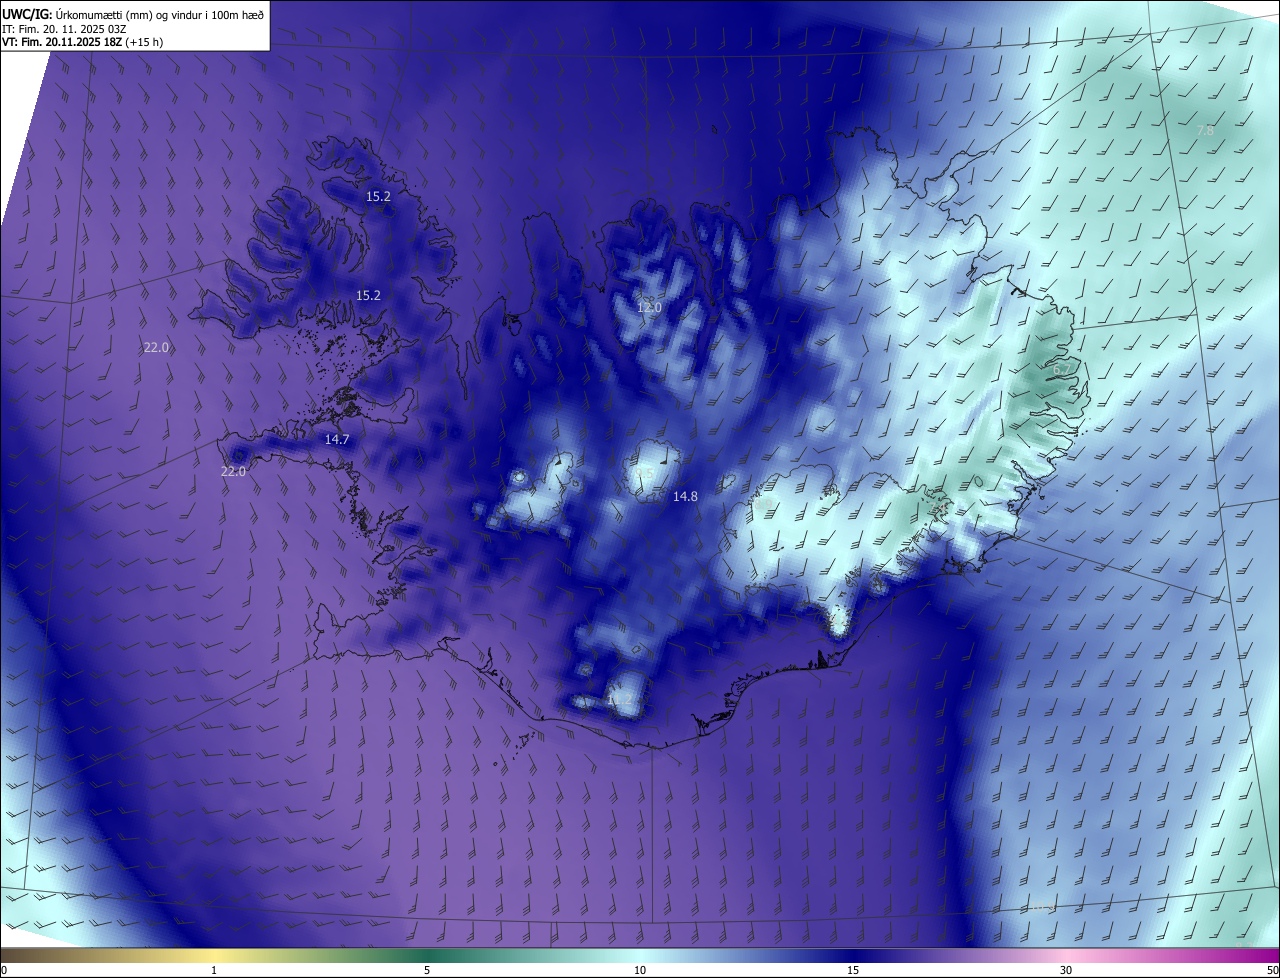Click the '10' tick label on the colour scale
Viewport: 1280px width, 978px height.
pyautogui.click(x=640, y=970)
